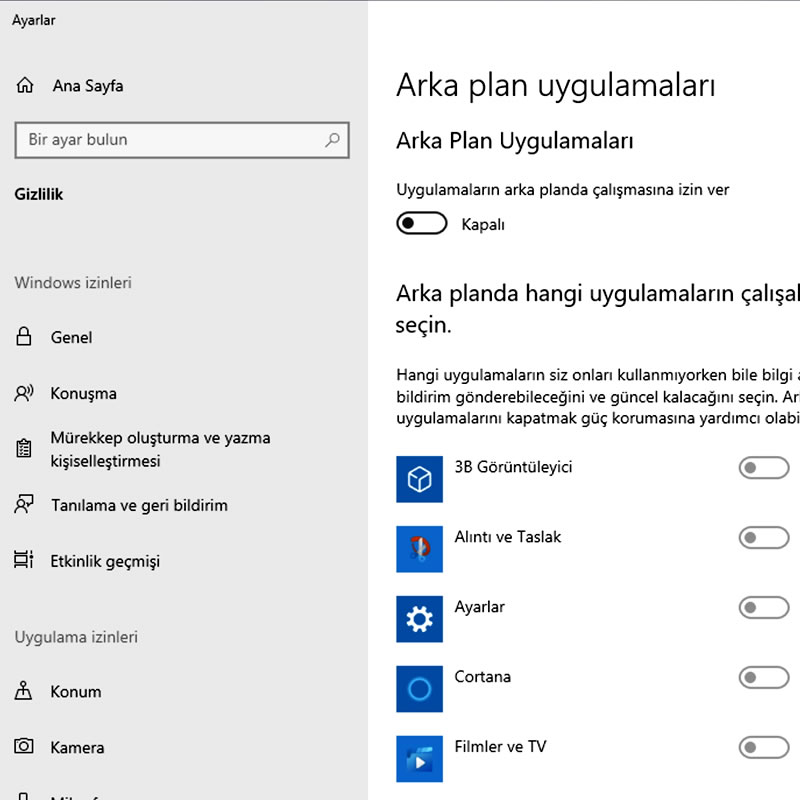Enable the main background apps toggle
This screenshot has height=800, width=800.
[421, 224]
